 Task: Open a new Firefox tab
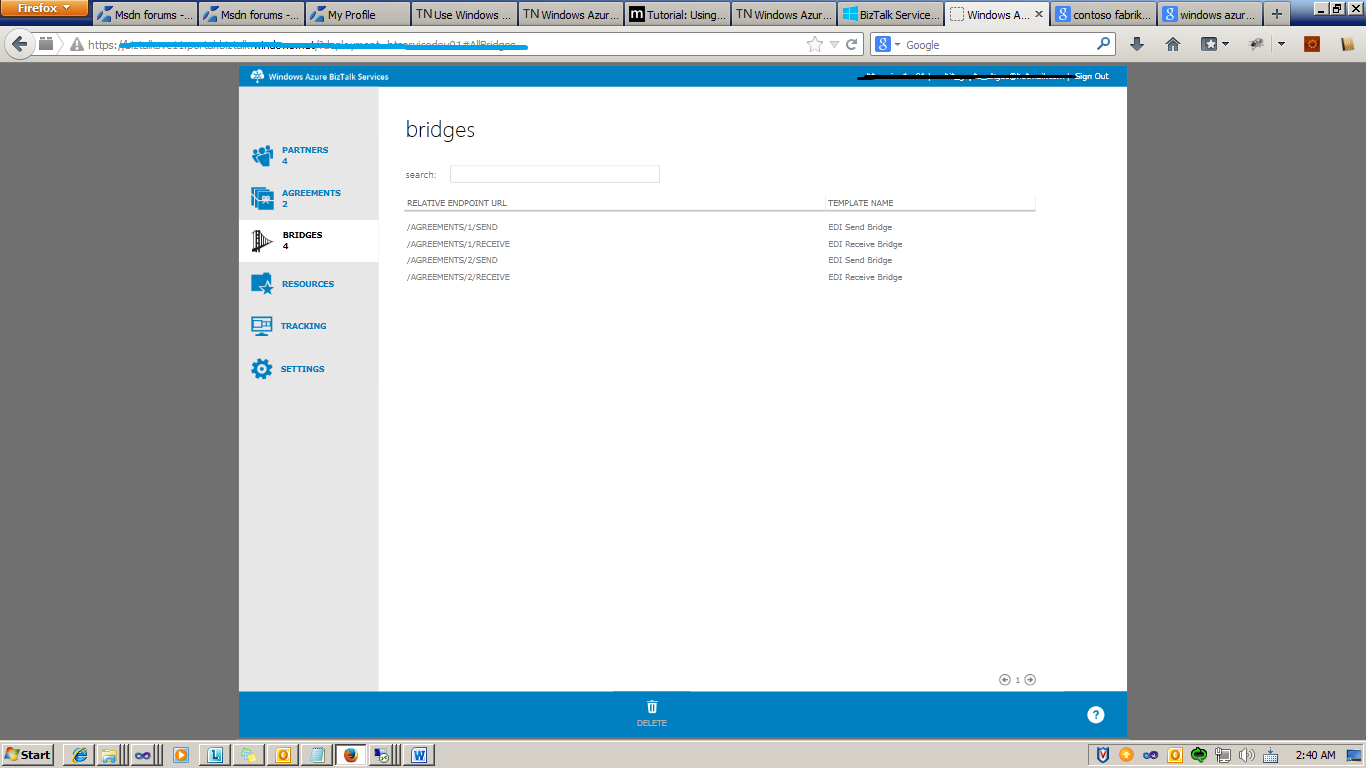[1277, 14]
